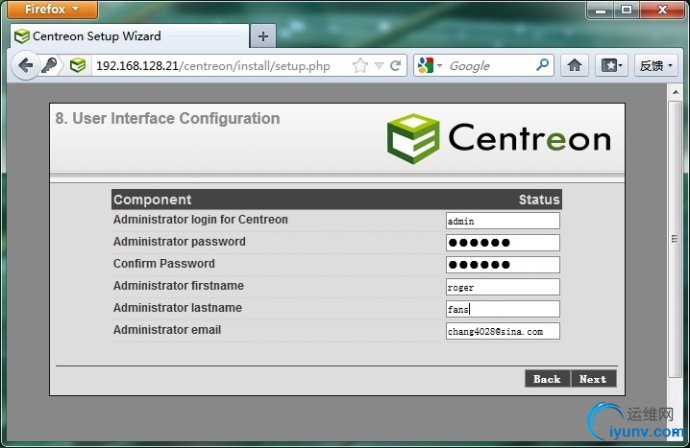This screenshot has width=690, height=448.
Task: Open the 反馈 feedback menu
Action: [x=656, y=66]
